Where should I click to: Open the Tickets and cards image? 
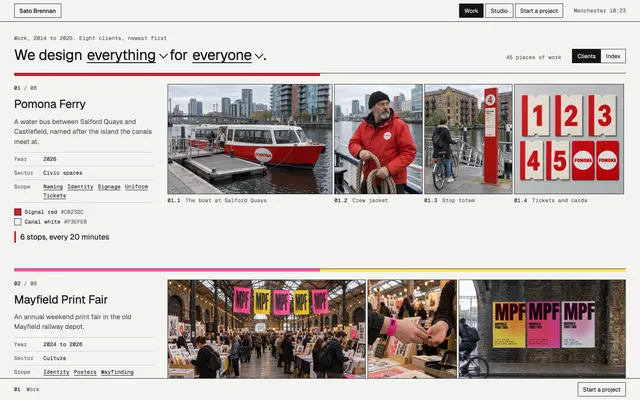pyautogui.click(x=569, y=139)
